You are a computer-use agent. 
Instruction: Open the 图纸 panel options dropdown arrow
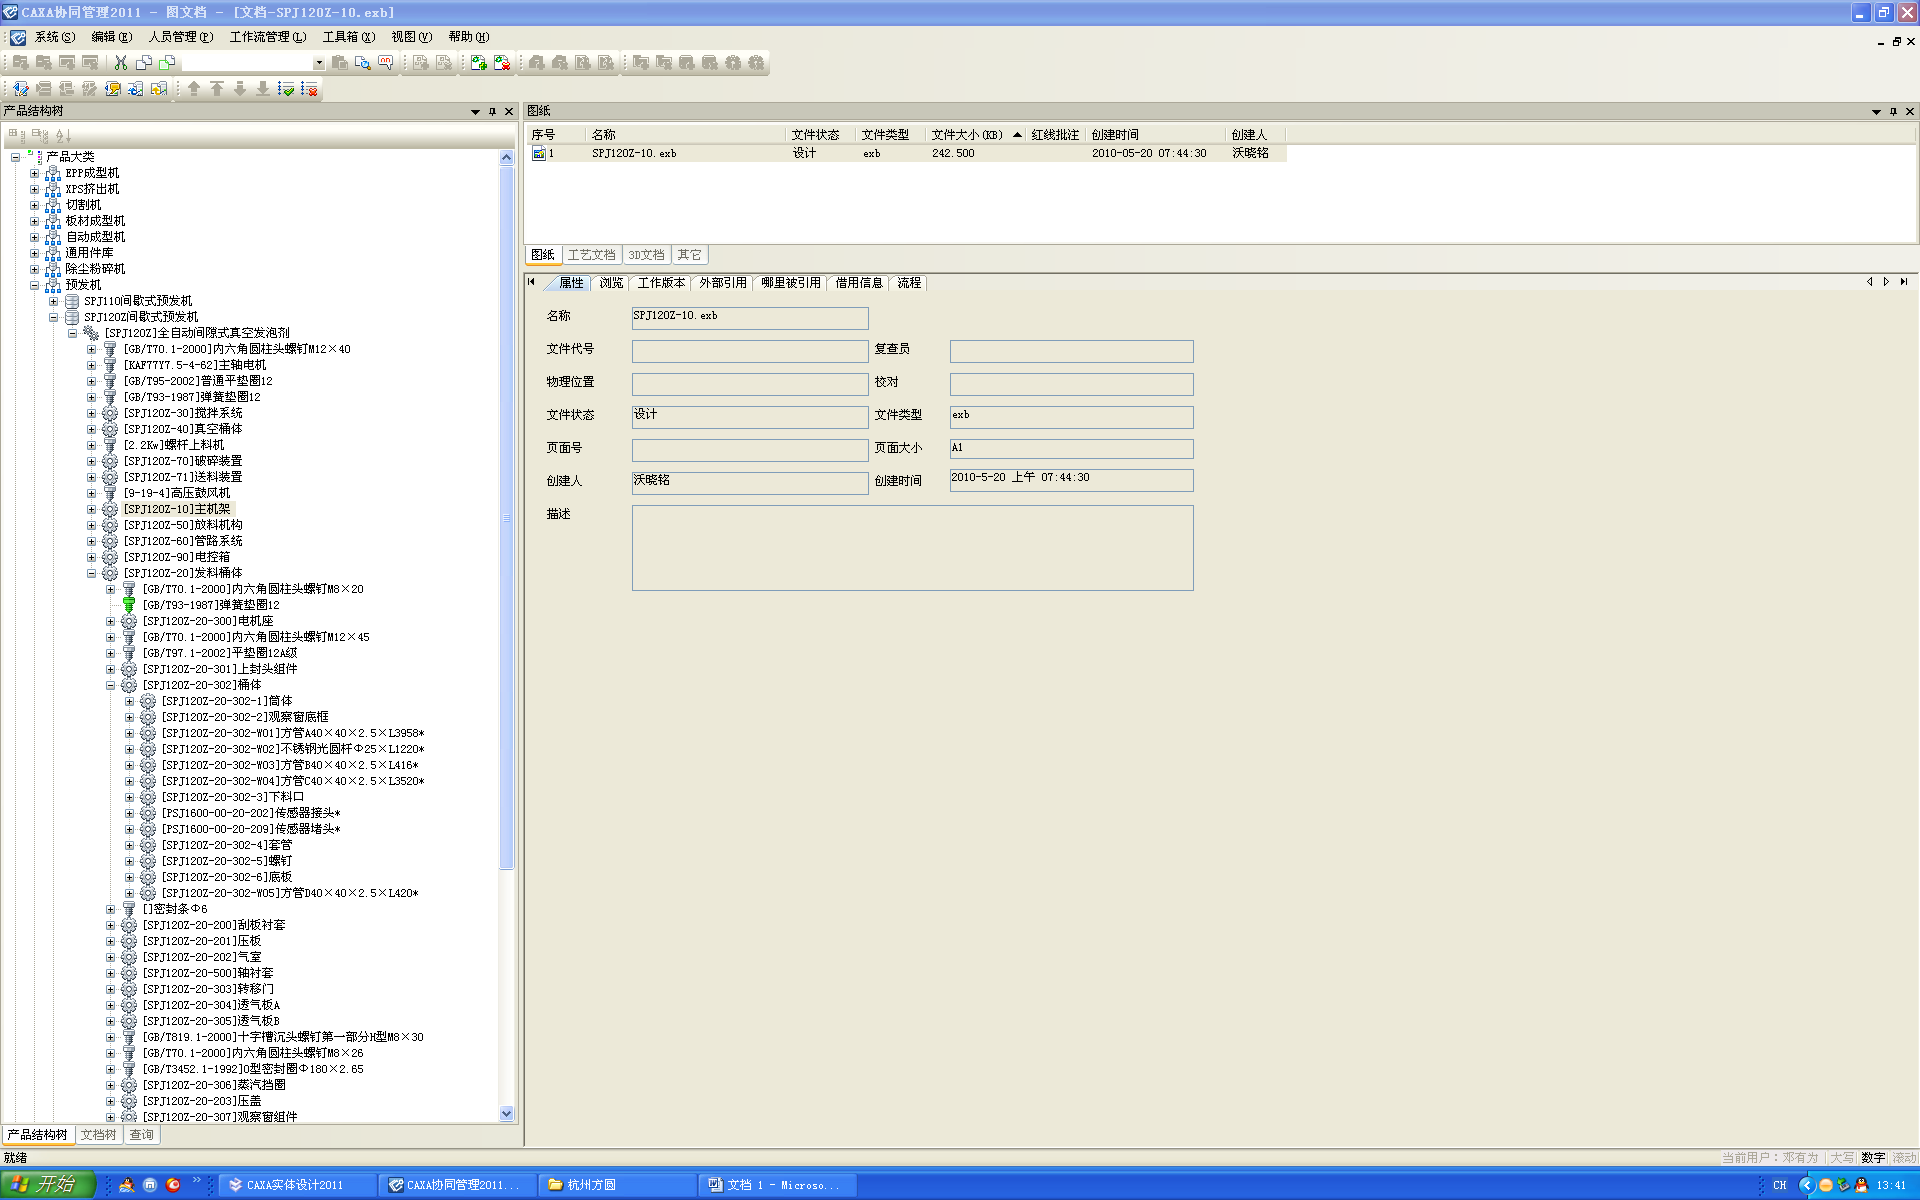pos(1876,111)
